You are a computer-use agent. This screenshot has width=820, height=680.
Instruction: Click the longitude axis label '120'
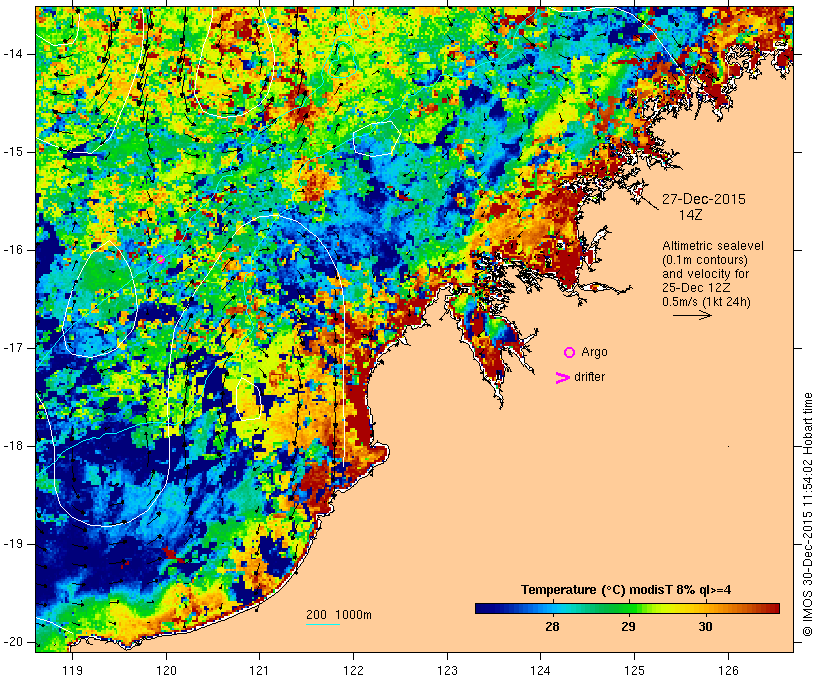click(x=166, y=671)
